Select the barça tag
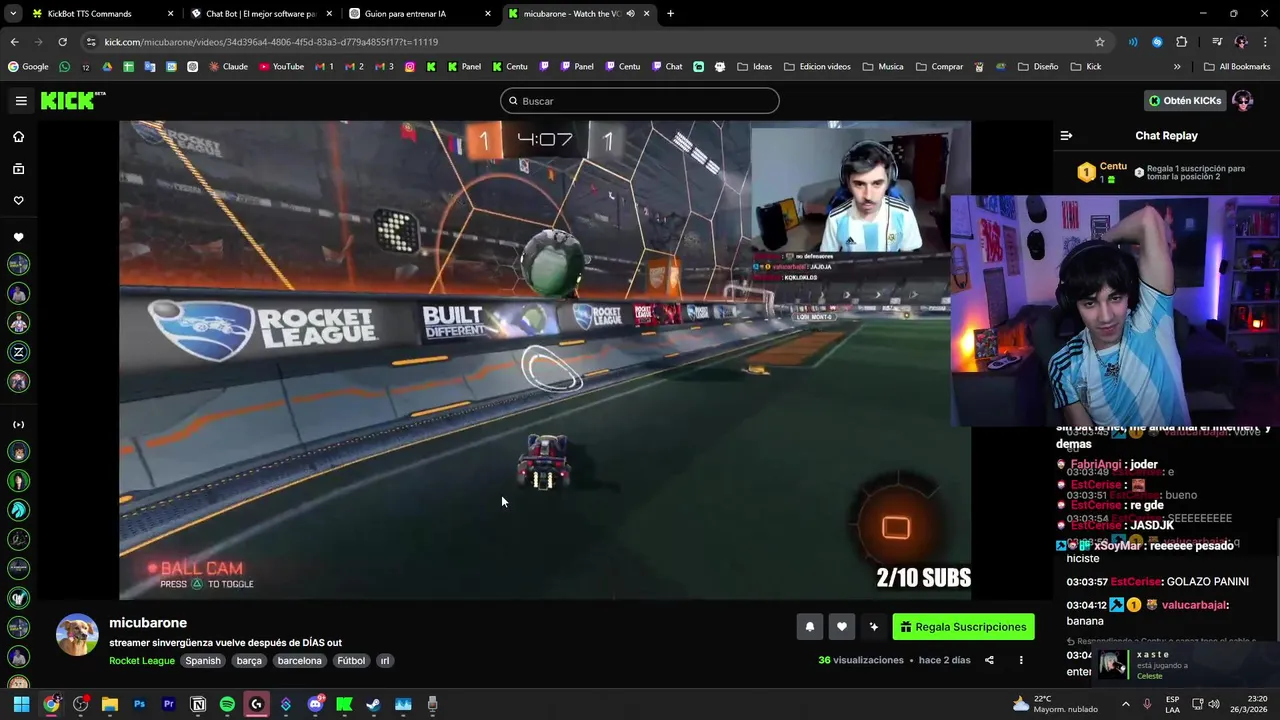The height and width of the screenshot is (720, 1280). click(249, 661)
